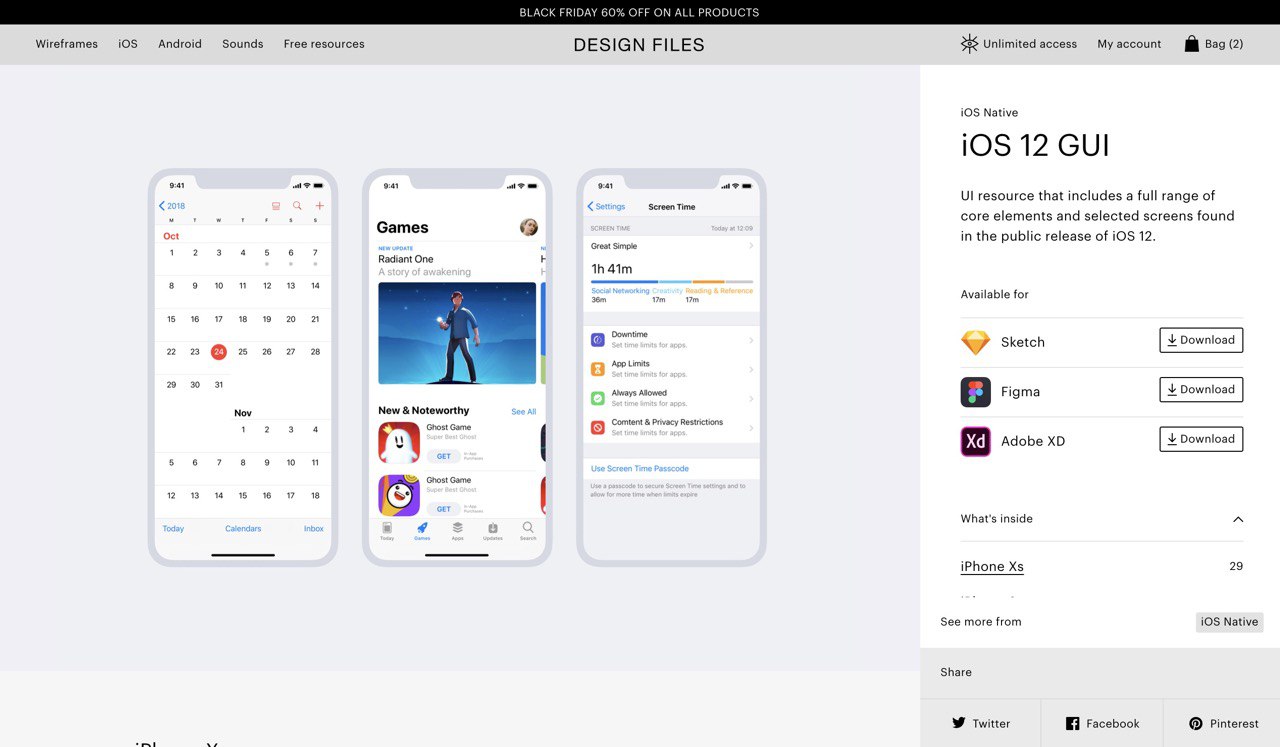Click the App Store Search tab icon
The width and height of the screenshot is (1280, 747).
click(528, 527)
